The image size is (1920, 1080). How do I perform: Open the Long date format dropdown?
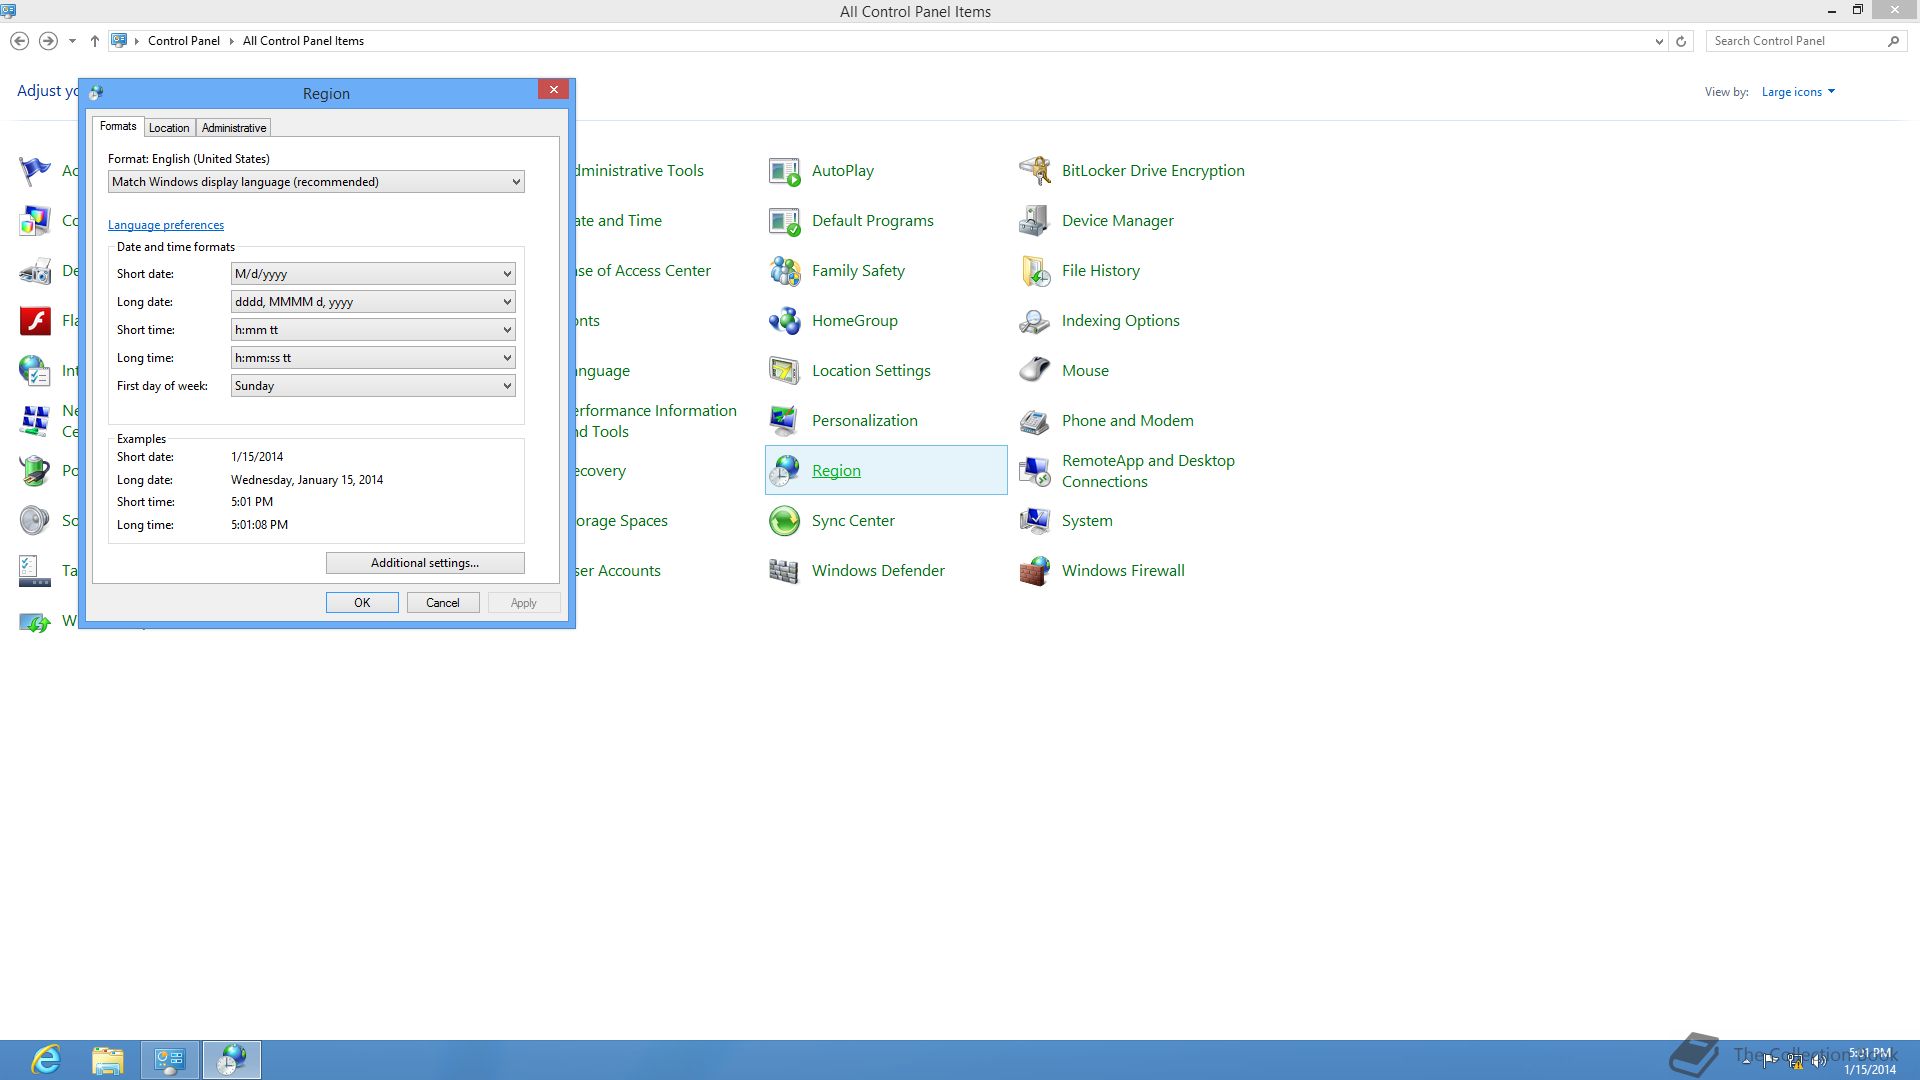point(373,302)
